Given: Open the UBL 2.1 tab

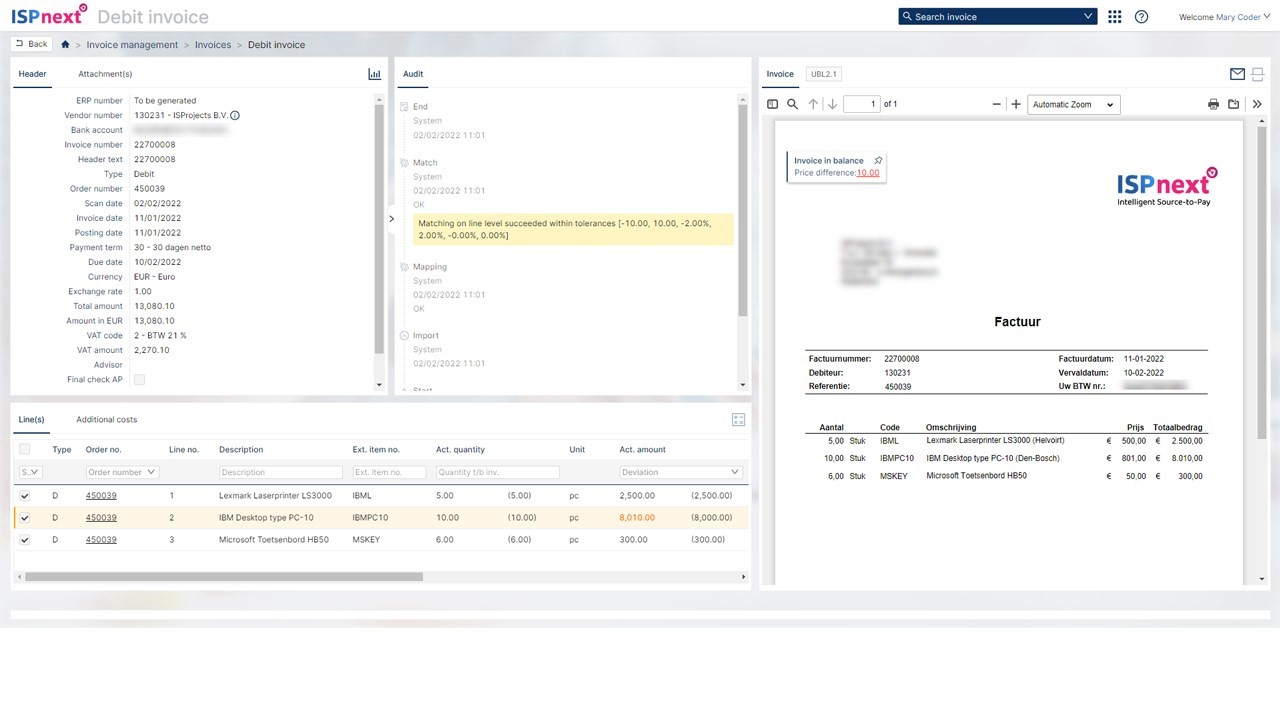Looking at the screenshot, I should [822, 73].
